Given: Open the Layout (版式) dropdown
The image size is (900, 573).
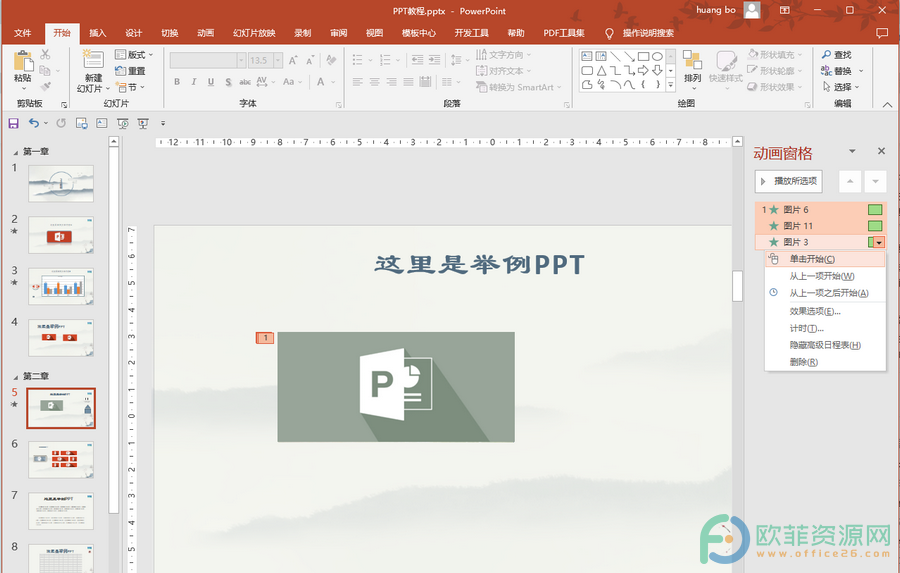Looking at the screenshot, I should pyautogui.click(x=134, y=55).
